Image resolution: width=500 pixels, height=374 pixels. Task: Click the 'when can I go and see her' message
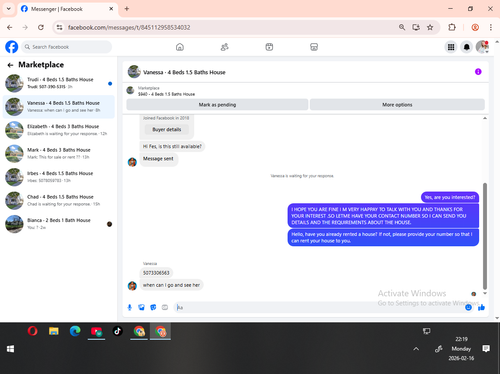point(171,285)
